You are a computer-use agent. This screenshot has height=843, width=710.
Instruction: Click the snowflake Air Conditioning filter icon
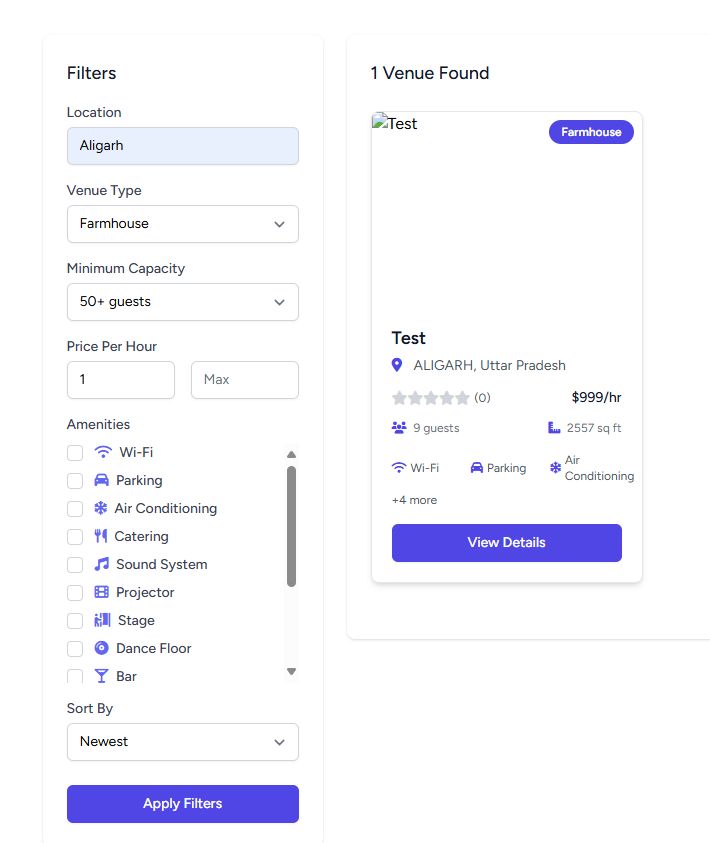click(x=101, y=508)
